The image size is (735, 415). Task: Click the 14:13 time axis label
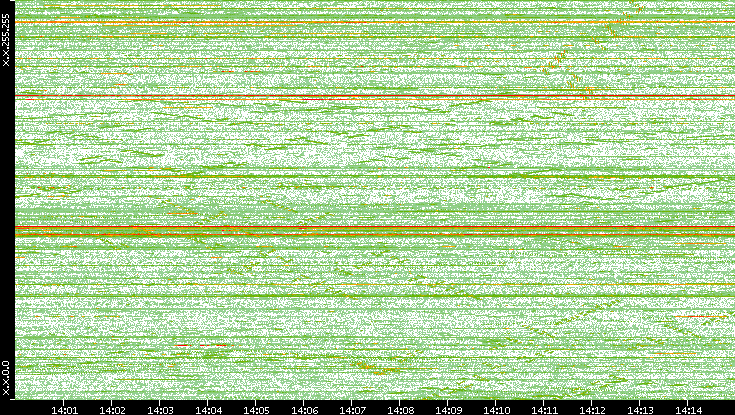tap(640, 410)
